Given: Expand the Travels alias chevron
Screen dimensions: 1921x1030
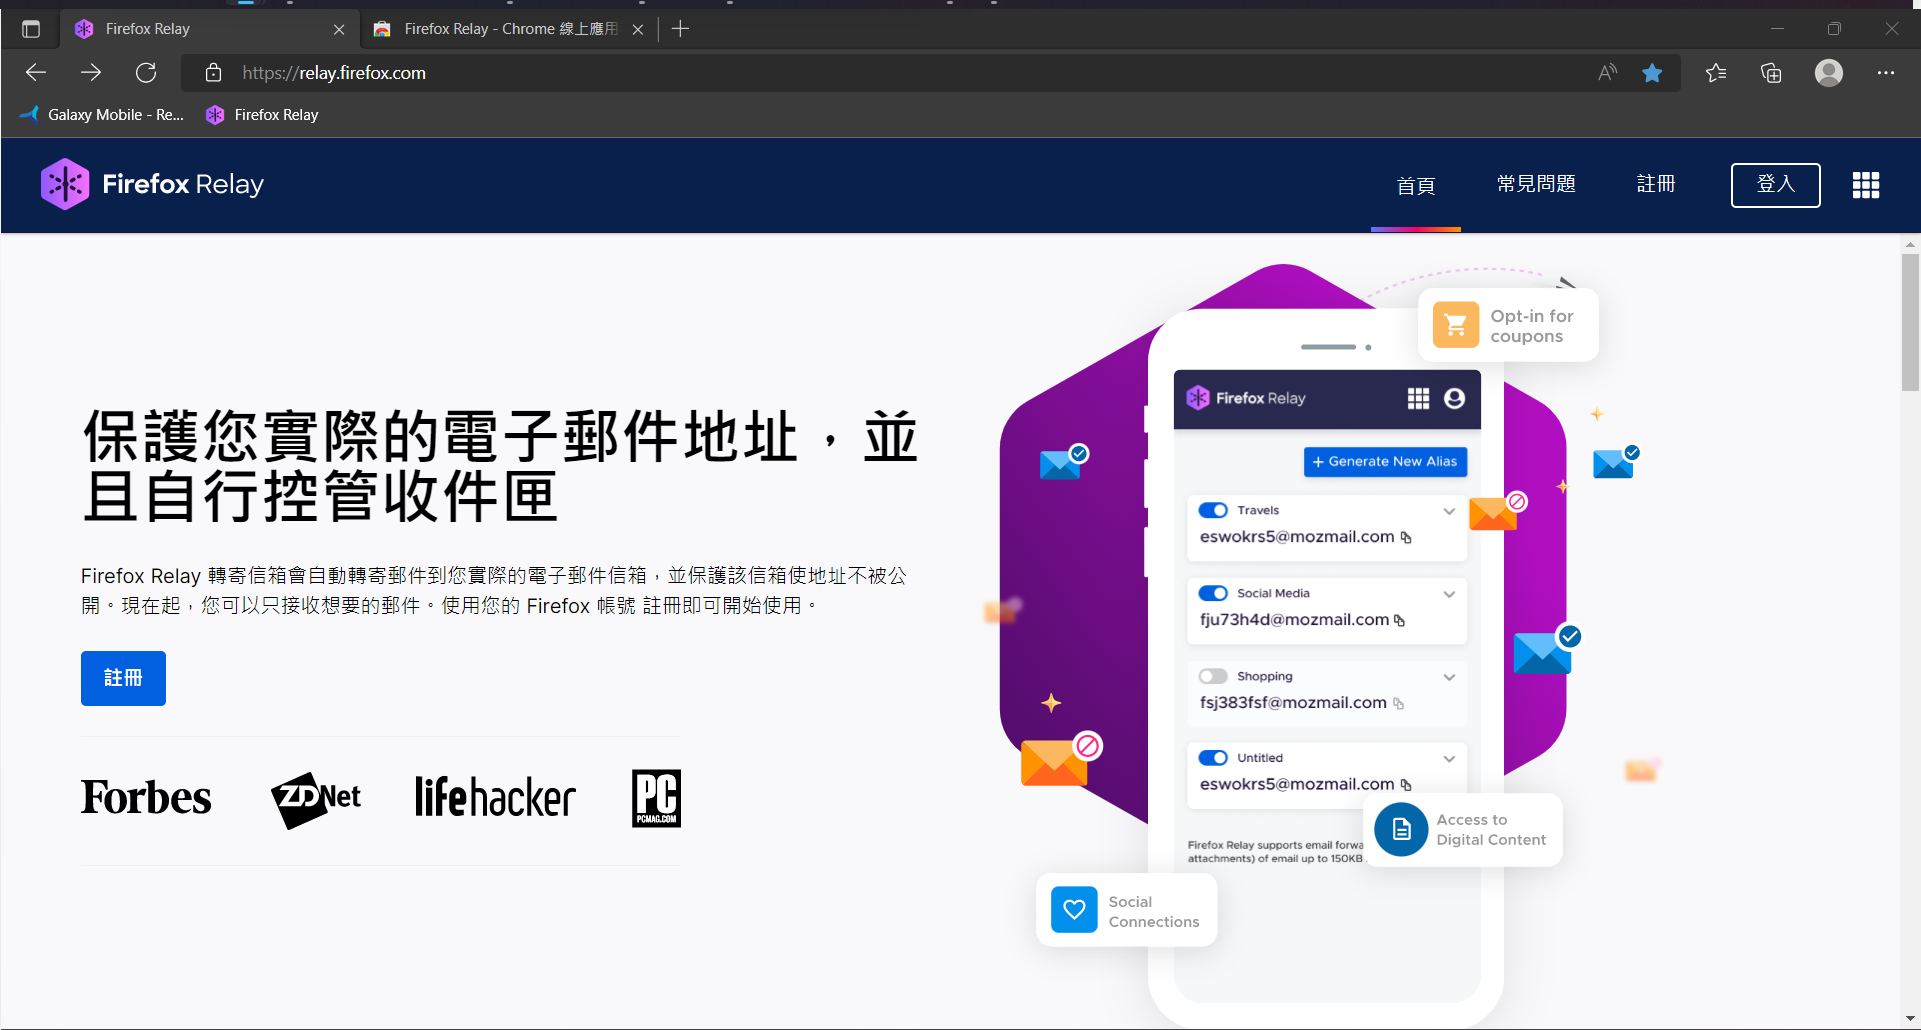Looking at the screenshot, I should pos(1449,511).
